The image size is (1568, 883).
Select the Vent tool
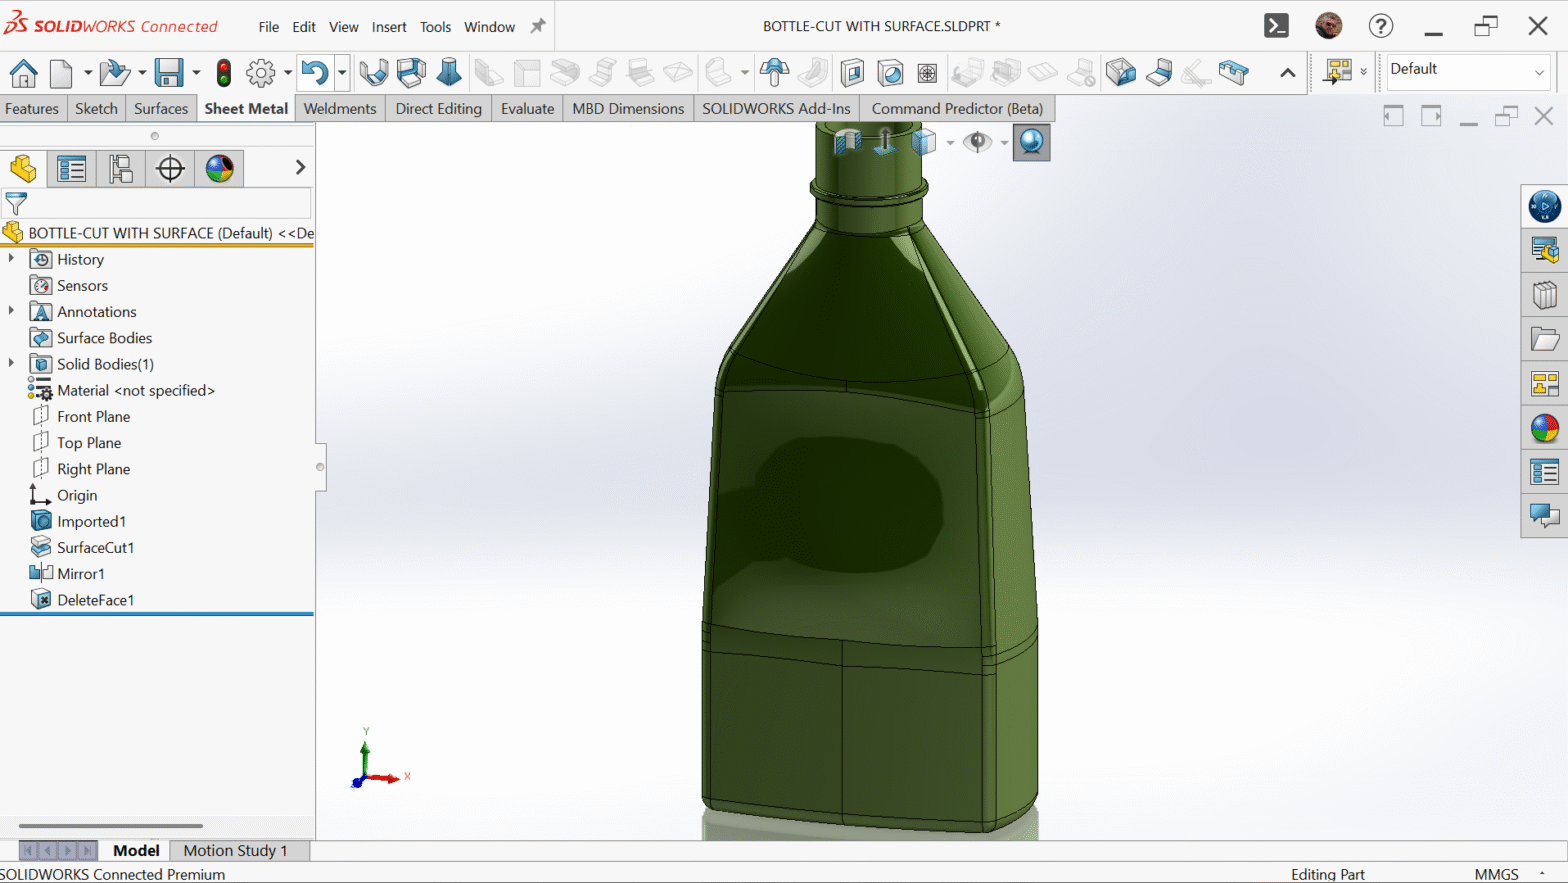pos(927,73)
